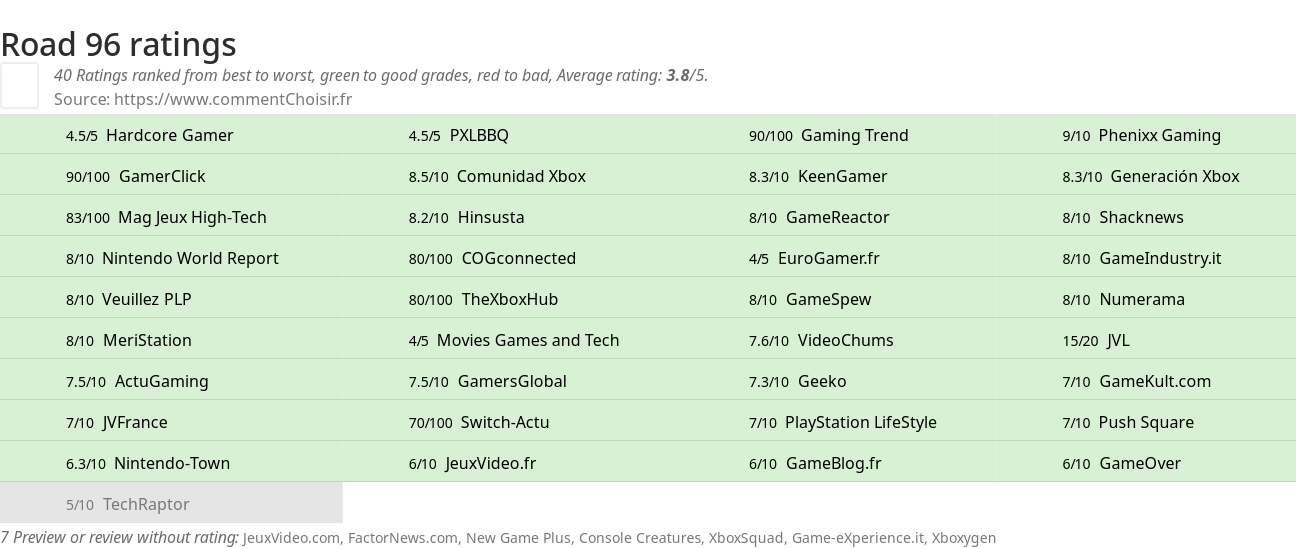Viewport: 1296px width, 548px height.
Task: Open the Hardcore Gamer 4.5/5 rating
Action: (171, 135)
